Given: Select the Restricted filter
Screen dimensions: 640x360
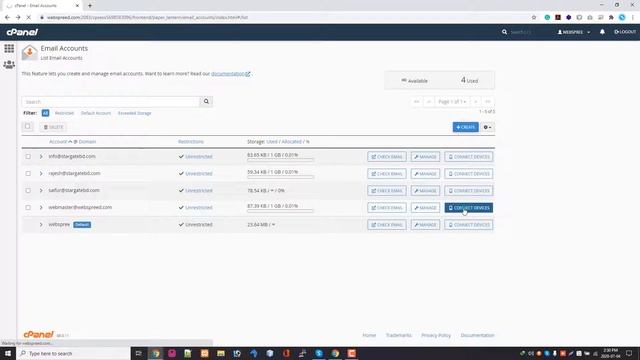Looking at the screenshot, I should pos(64,113).
